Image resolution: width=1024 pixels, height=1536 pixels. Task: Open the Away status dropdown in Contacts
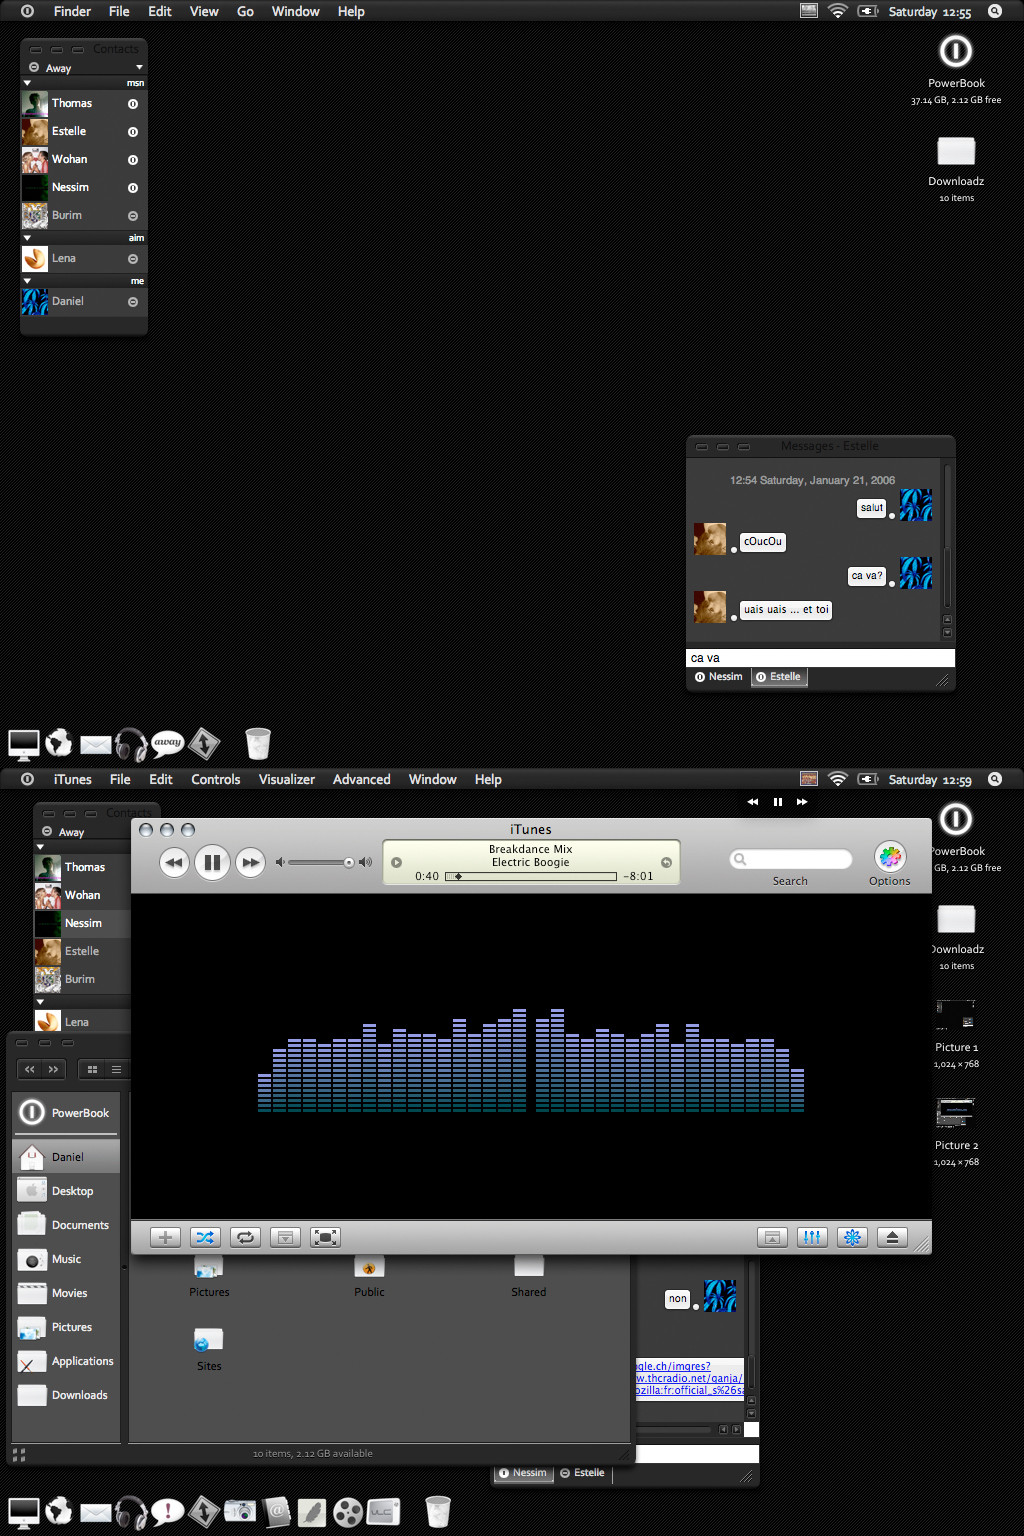pos(85,68)
